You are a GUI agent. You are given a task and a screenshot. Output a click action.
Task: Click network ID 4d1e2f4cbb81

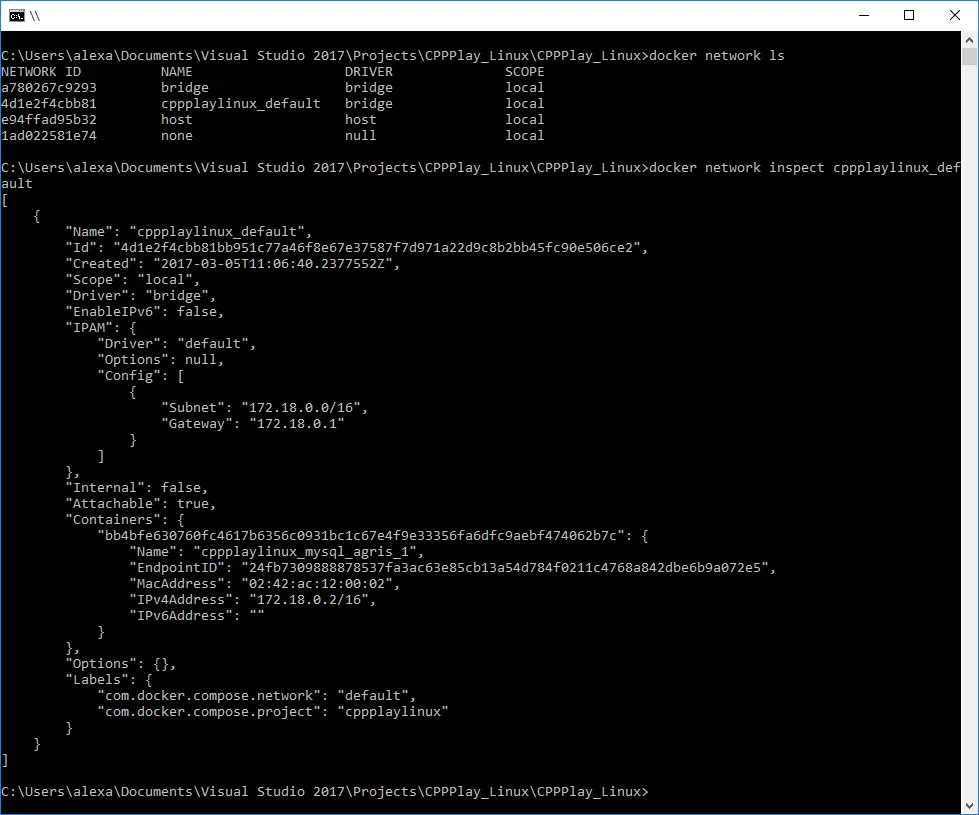tap(49, 104)
